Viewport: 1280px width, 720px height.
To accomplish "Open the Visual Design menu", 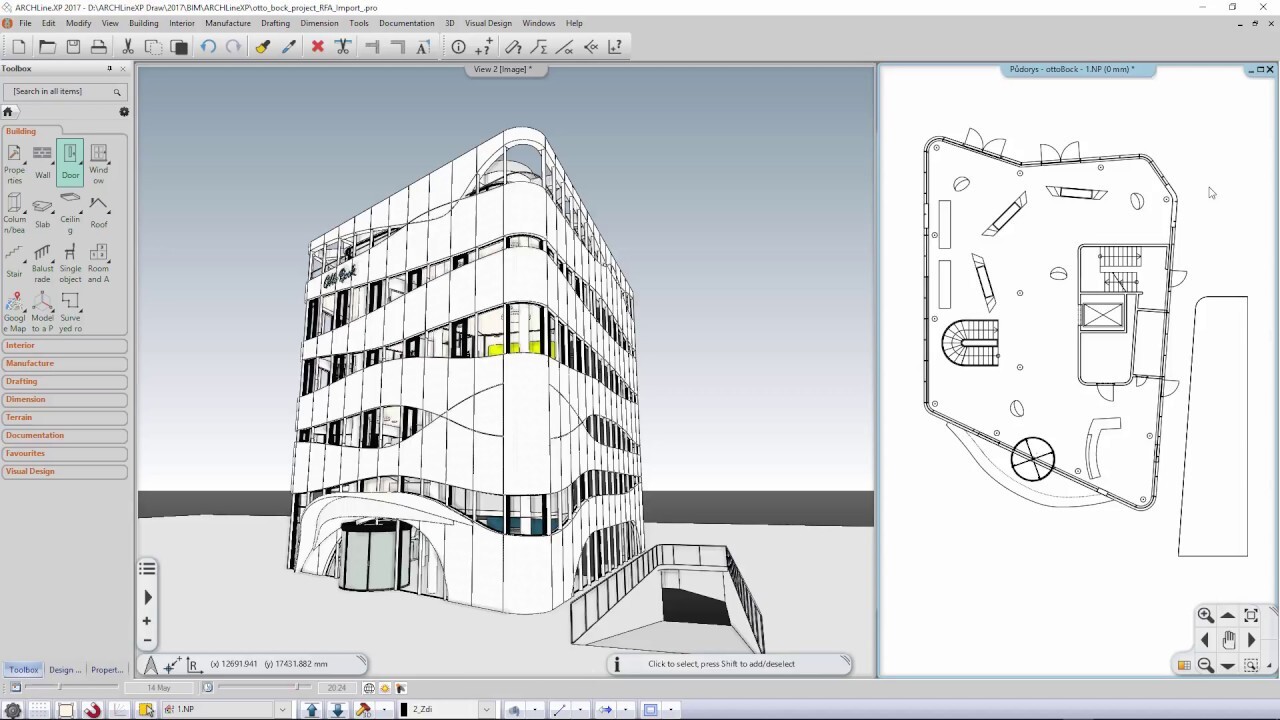I will point(488,23).
